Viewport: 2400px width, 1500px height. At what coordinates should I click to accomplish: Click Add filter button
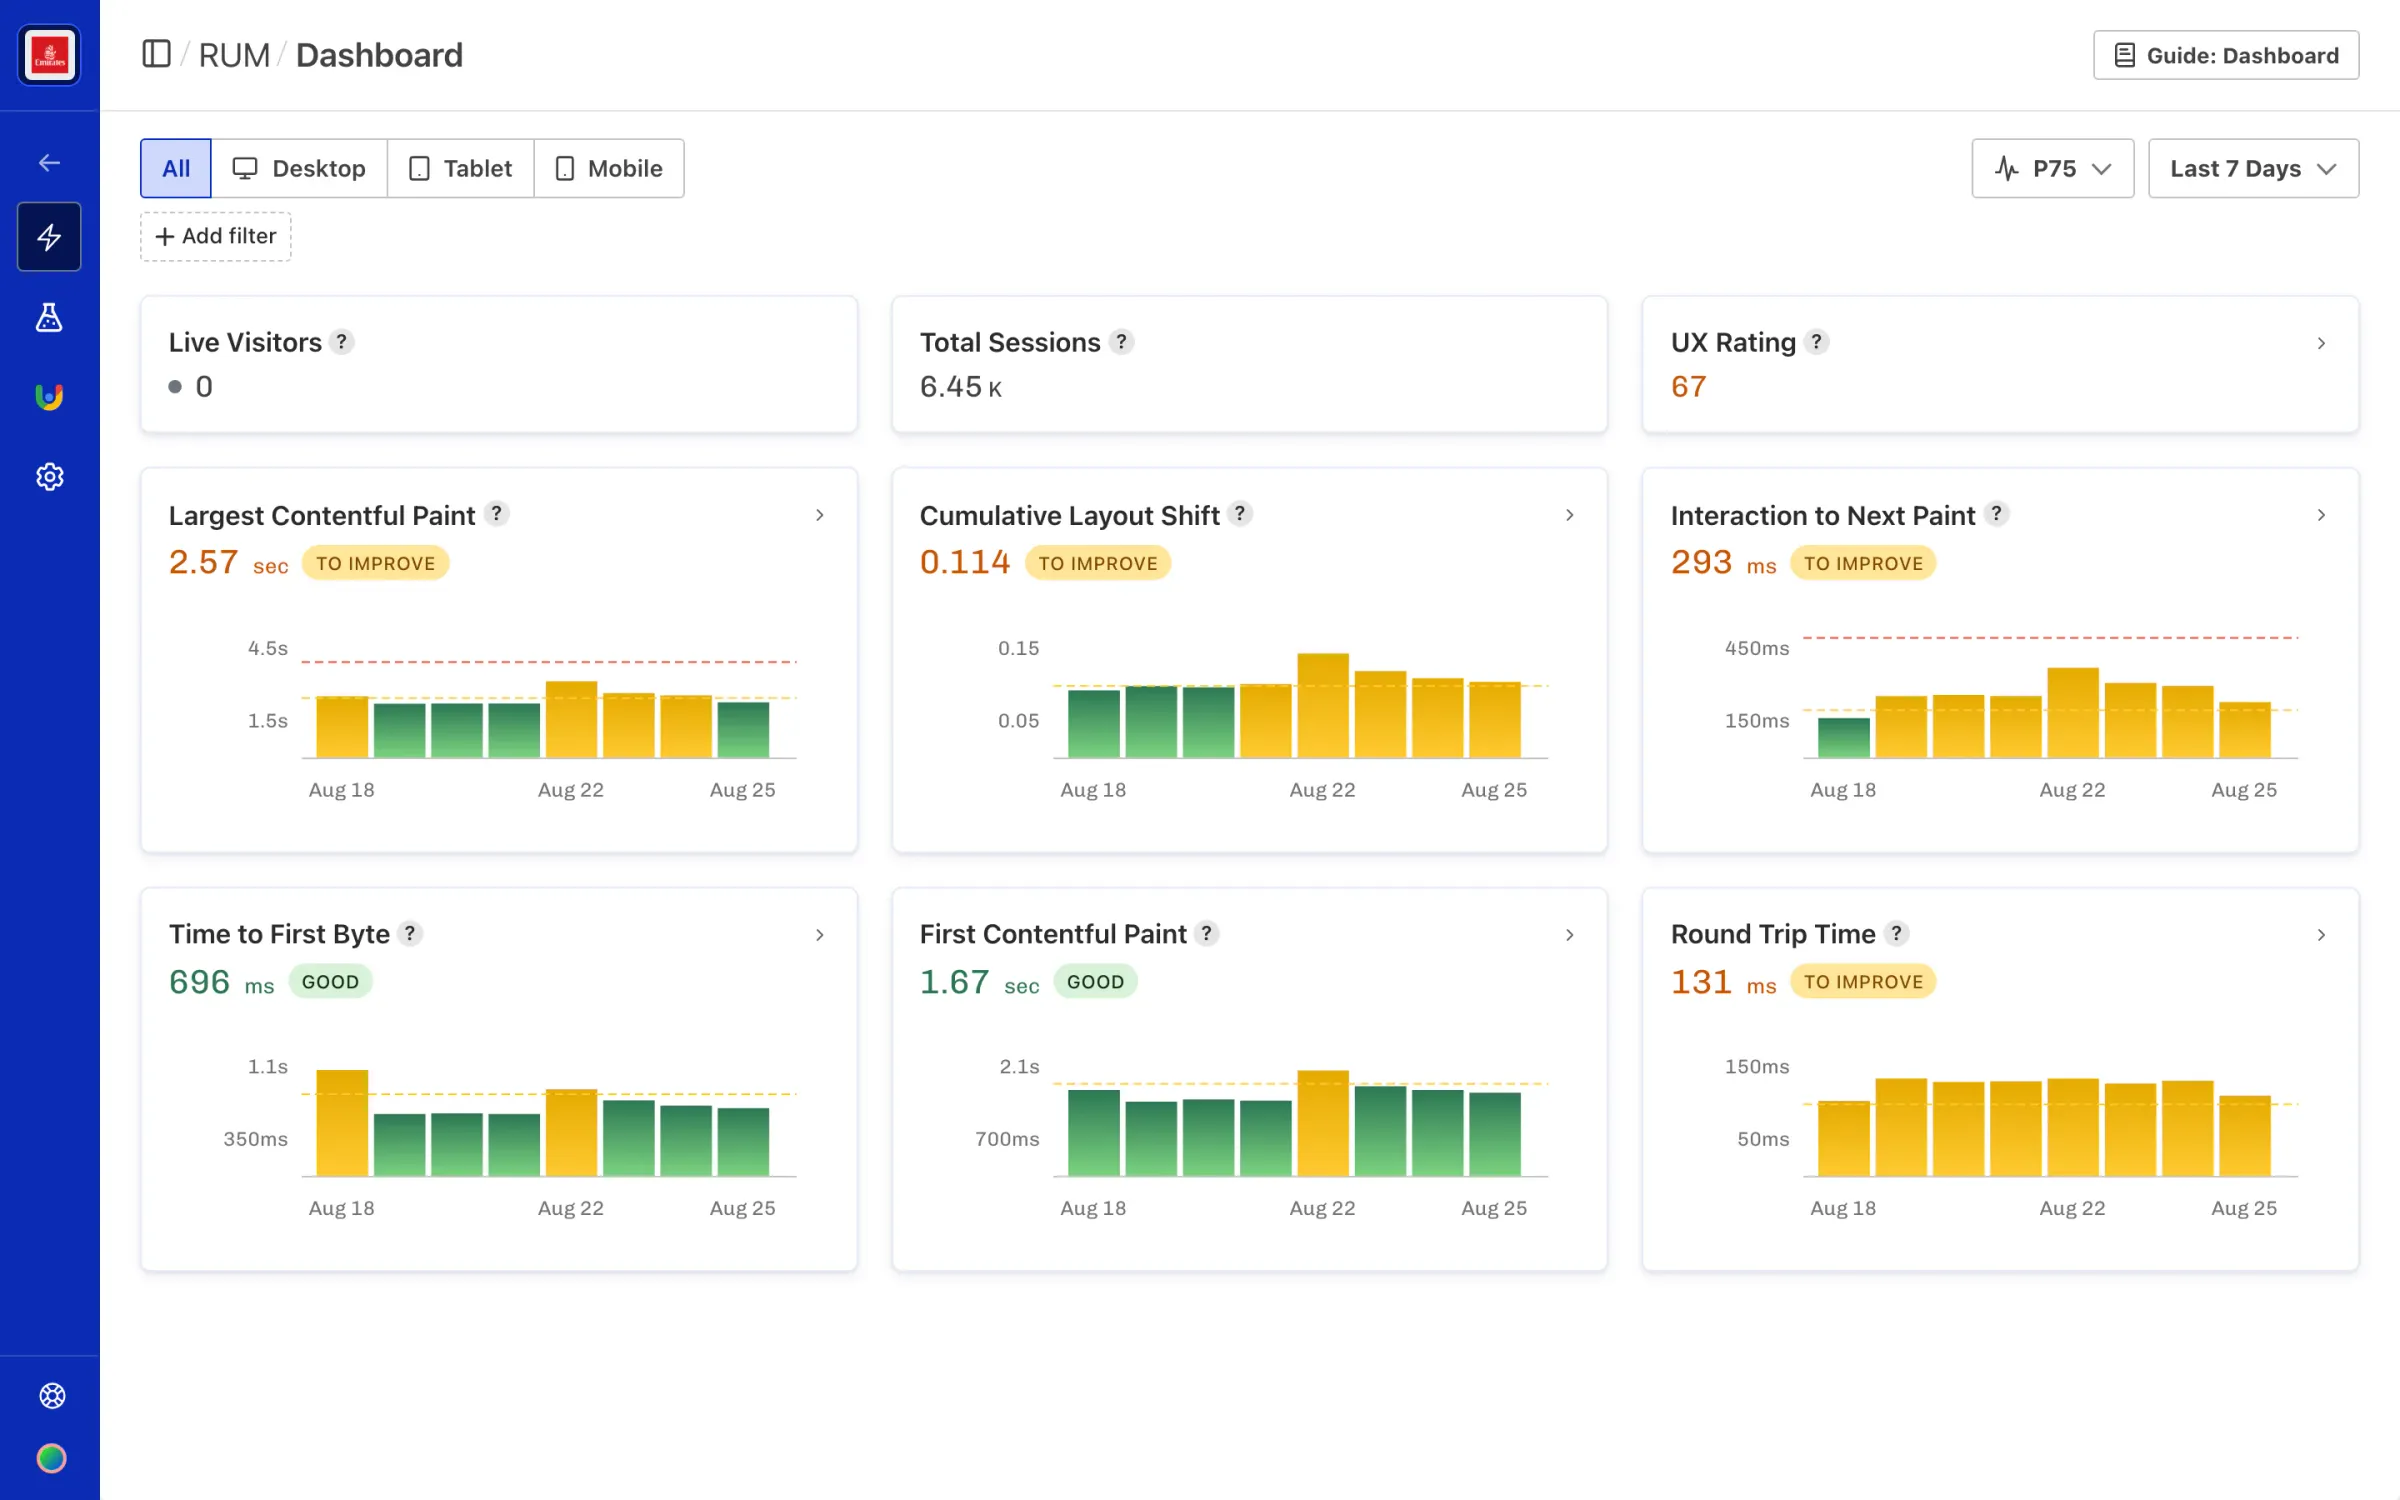[216, 236]
